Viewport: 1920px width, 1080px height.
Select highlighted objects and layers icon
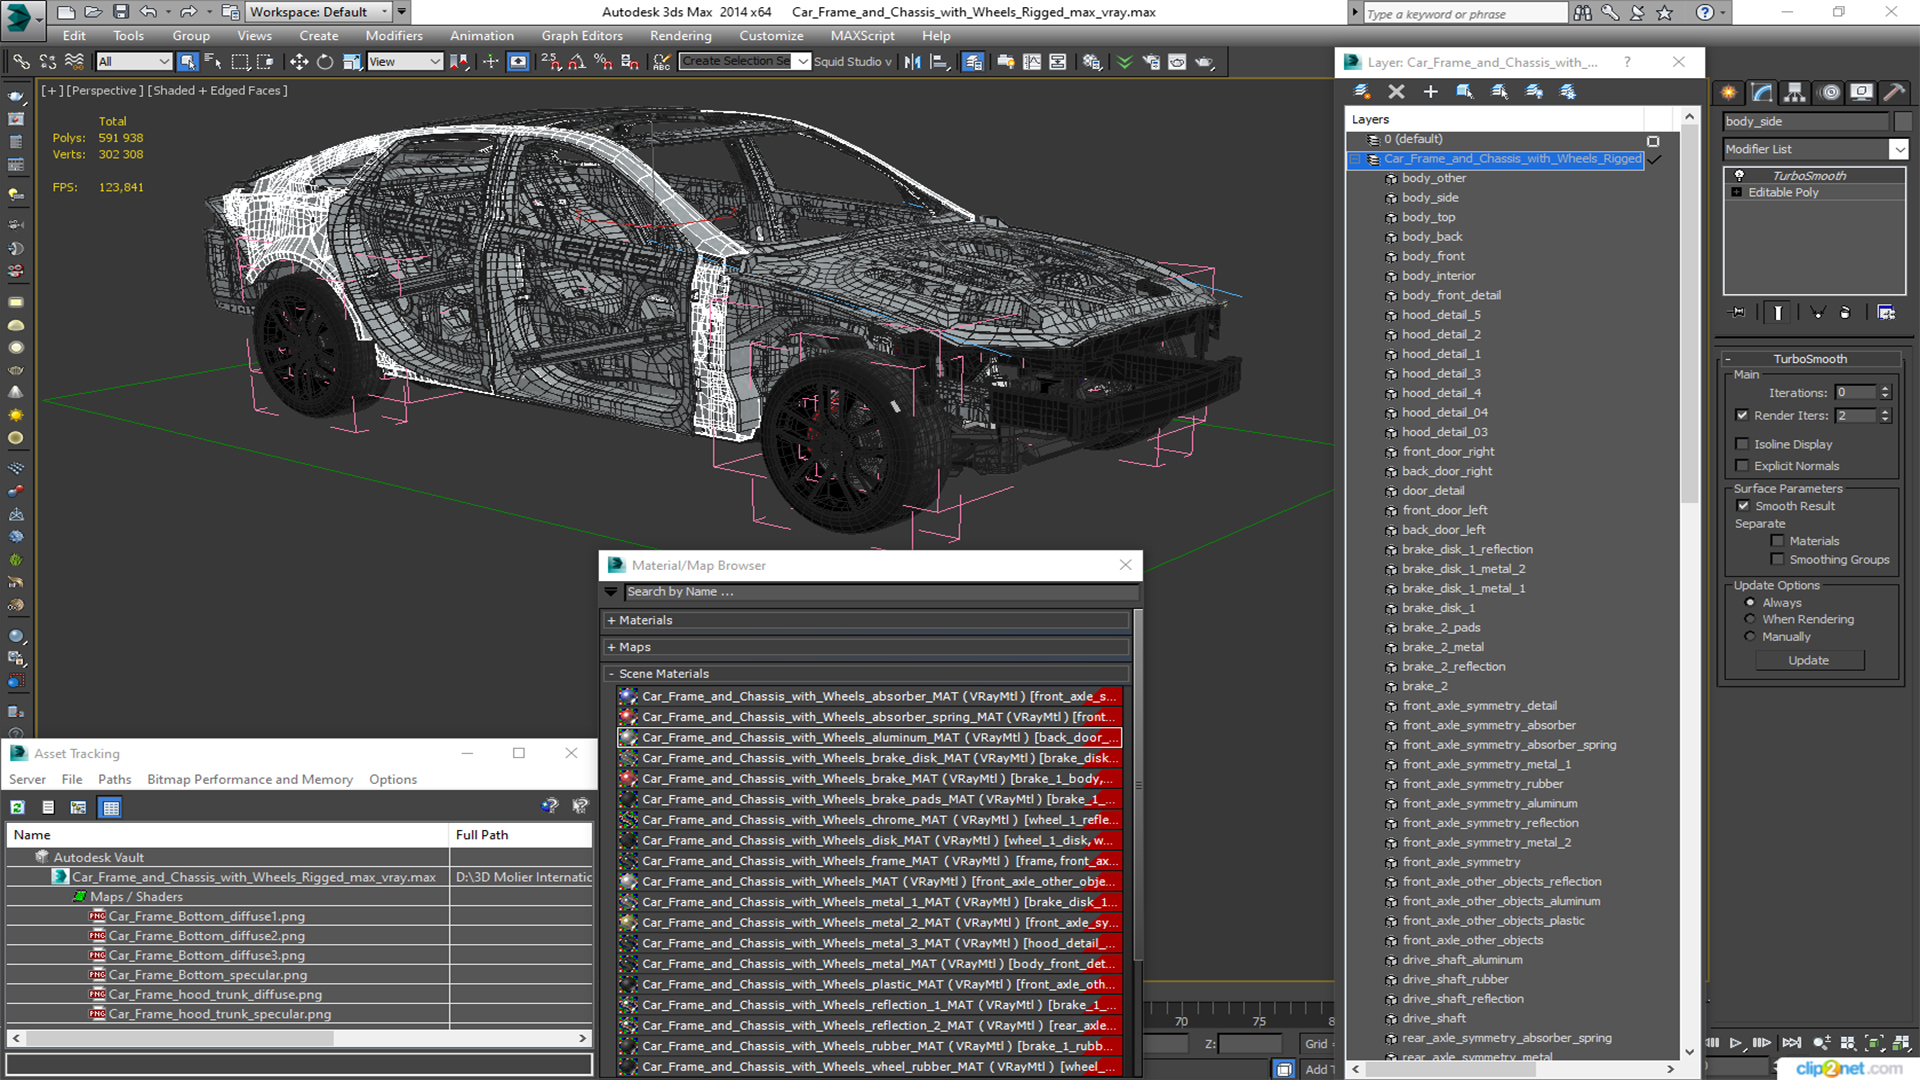point(1465,91)
